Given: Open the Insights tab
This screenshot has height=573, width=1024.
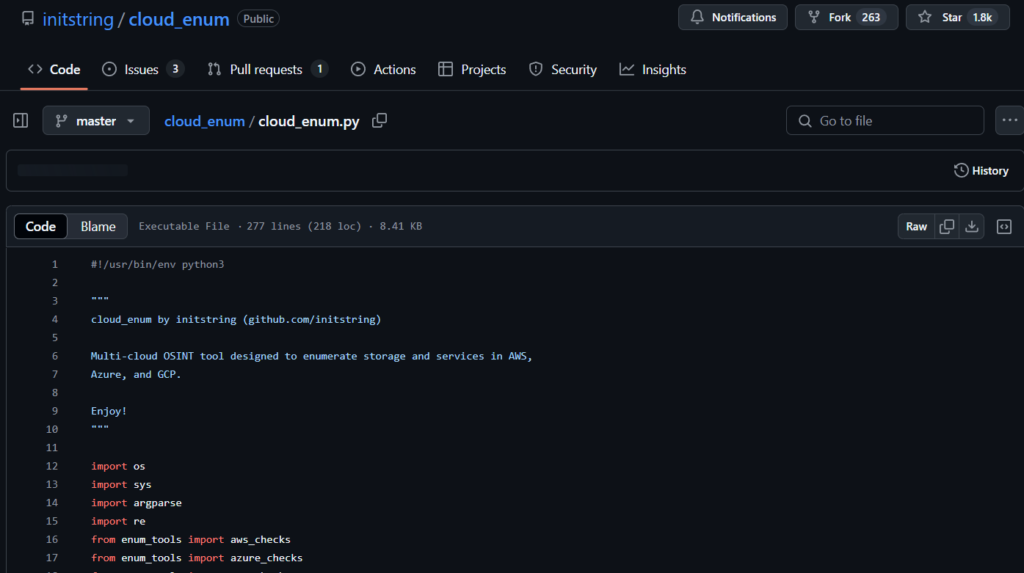Looking at the screenshot, I should tap(653, 69).
